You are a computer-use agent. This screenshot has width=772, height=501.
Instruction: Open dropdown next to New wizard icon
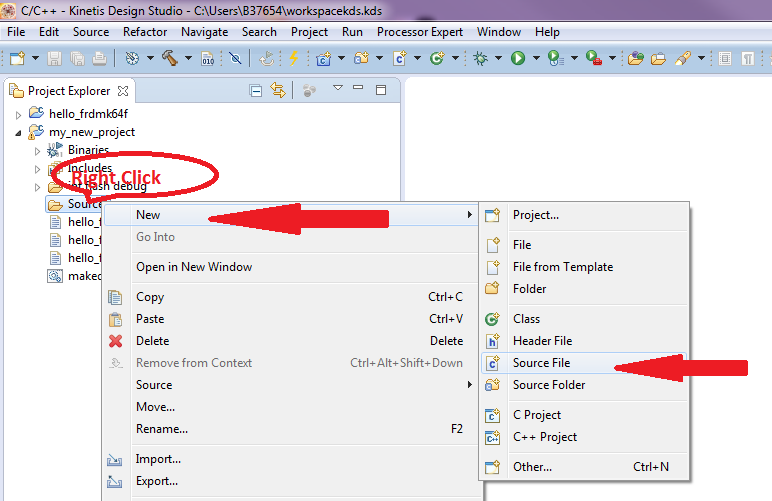[x=35, y=59]
